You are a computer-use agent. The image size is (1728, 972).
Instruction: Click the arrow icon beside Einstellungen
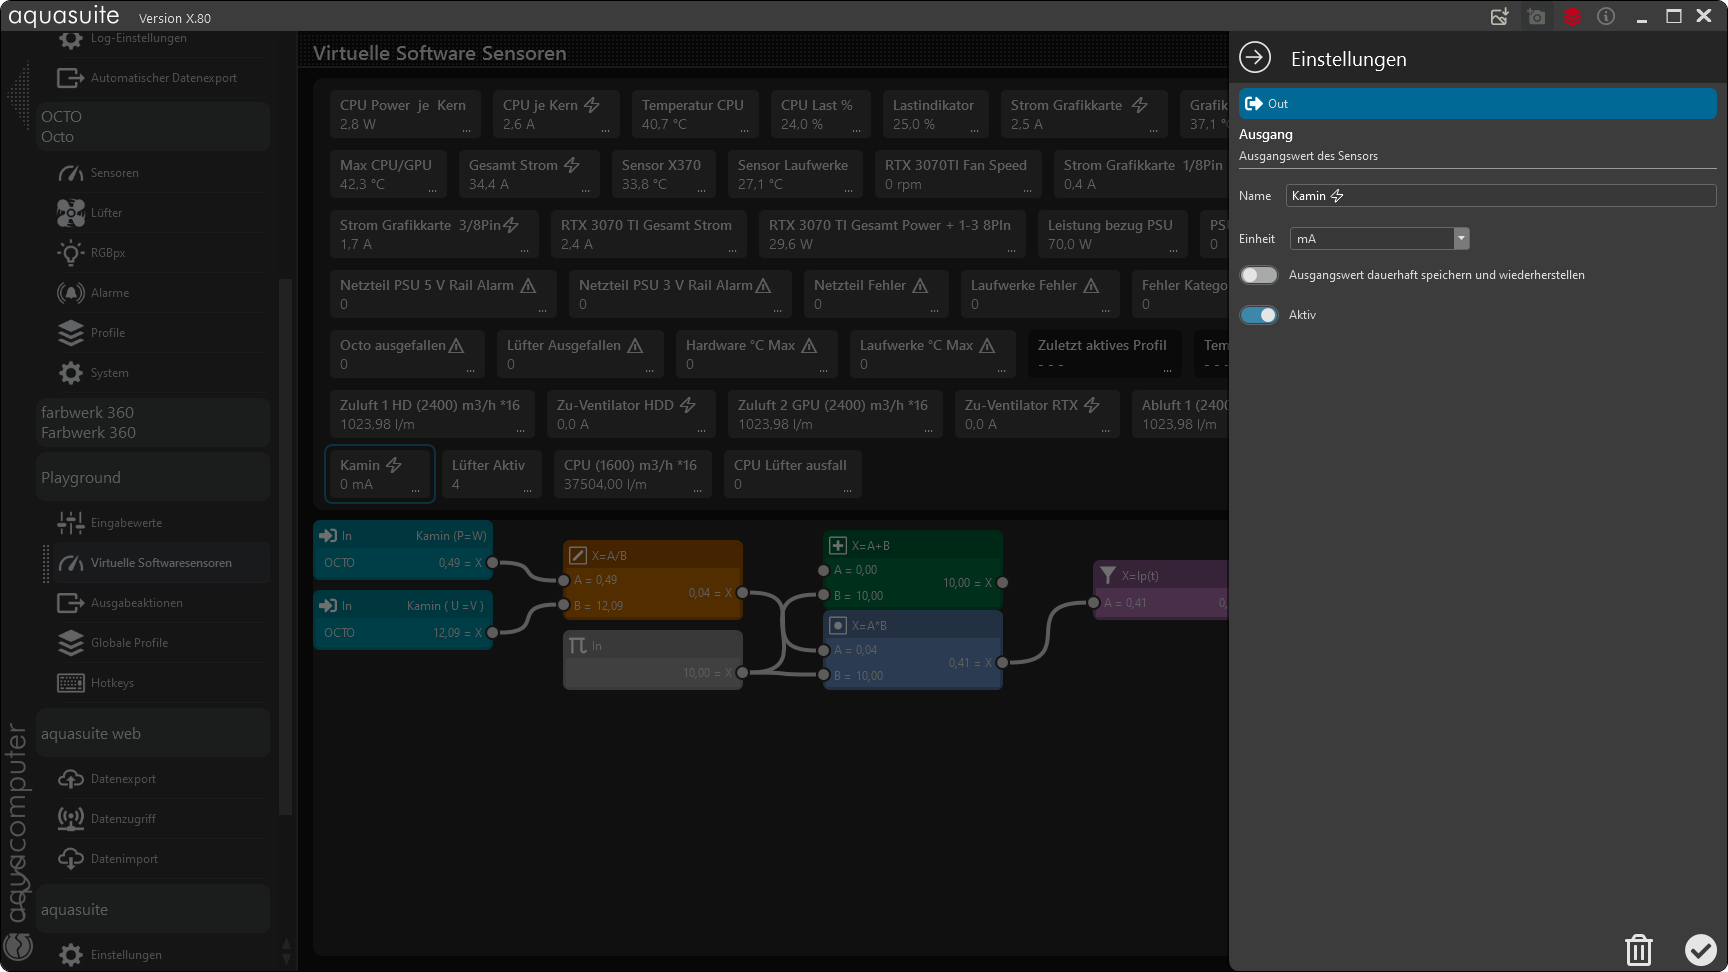(x=1255, y=58)
